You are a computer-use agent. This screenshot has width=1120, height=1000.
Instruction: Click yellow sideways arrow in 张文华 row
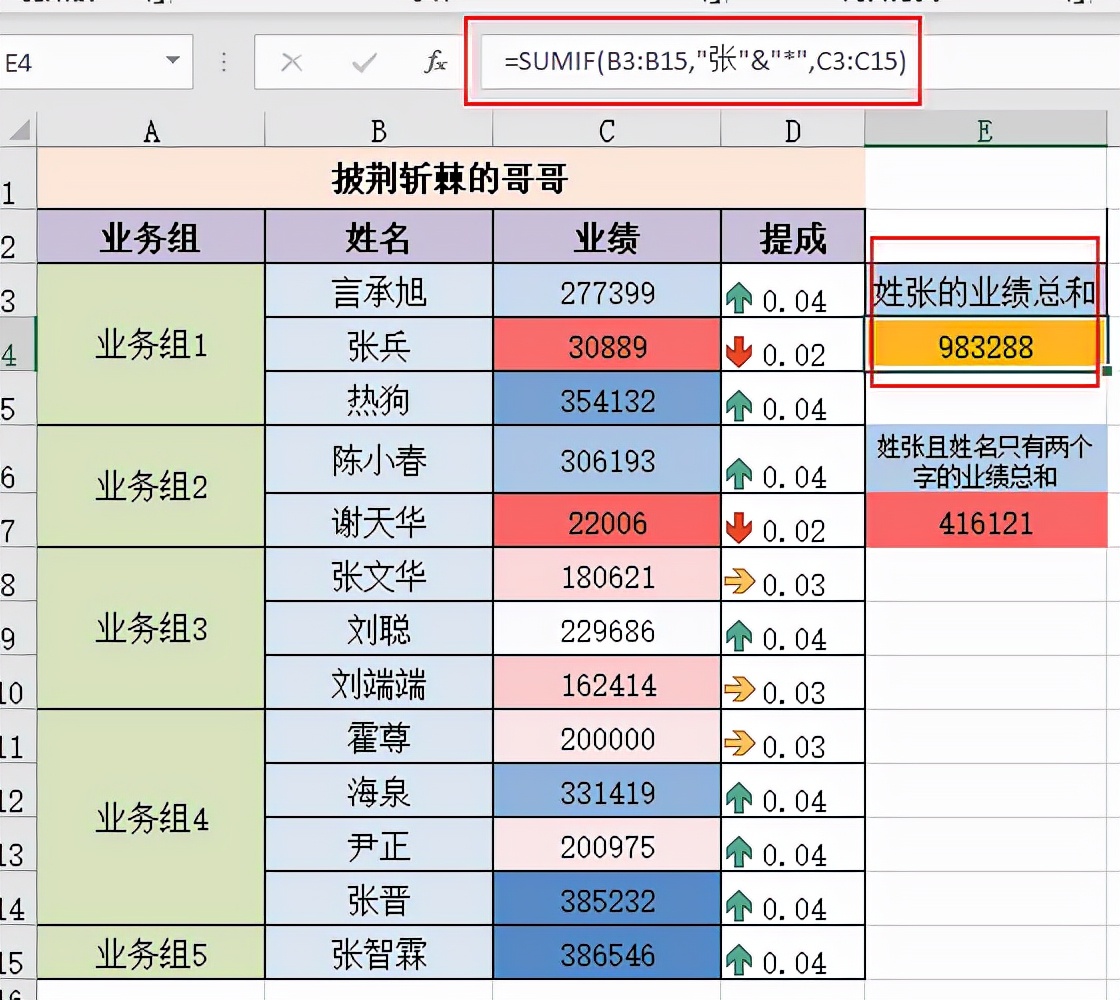(739, 581)
